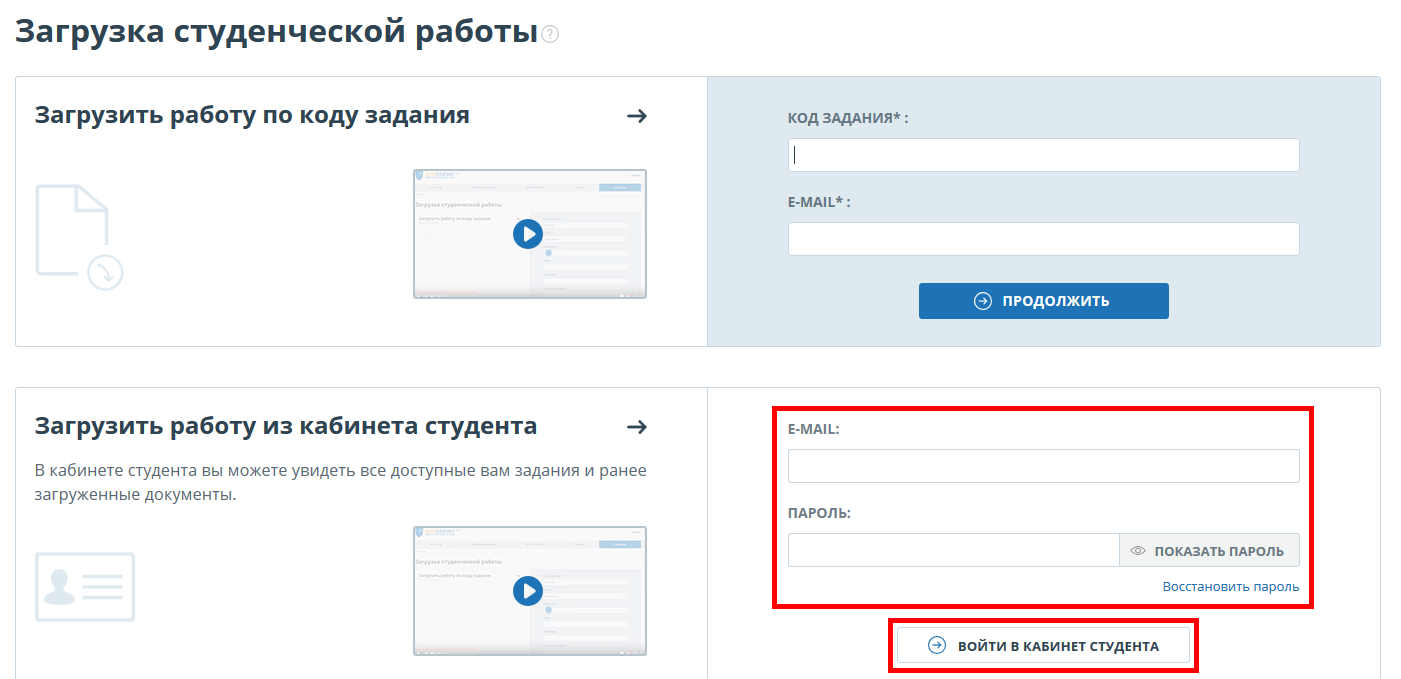Viewport: 1401px width, 679px height.
Task: Click the help question mark beside page title
Action: [550, 35]
